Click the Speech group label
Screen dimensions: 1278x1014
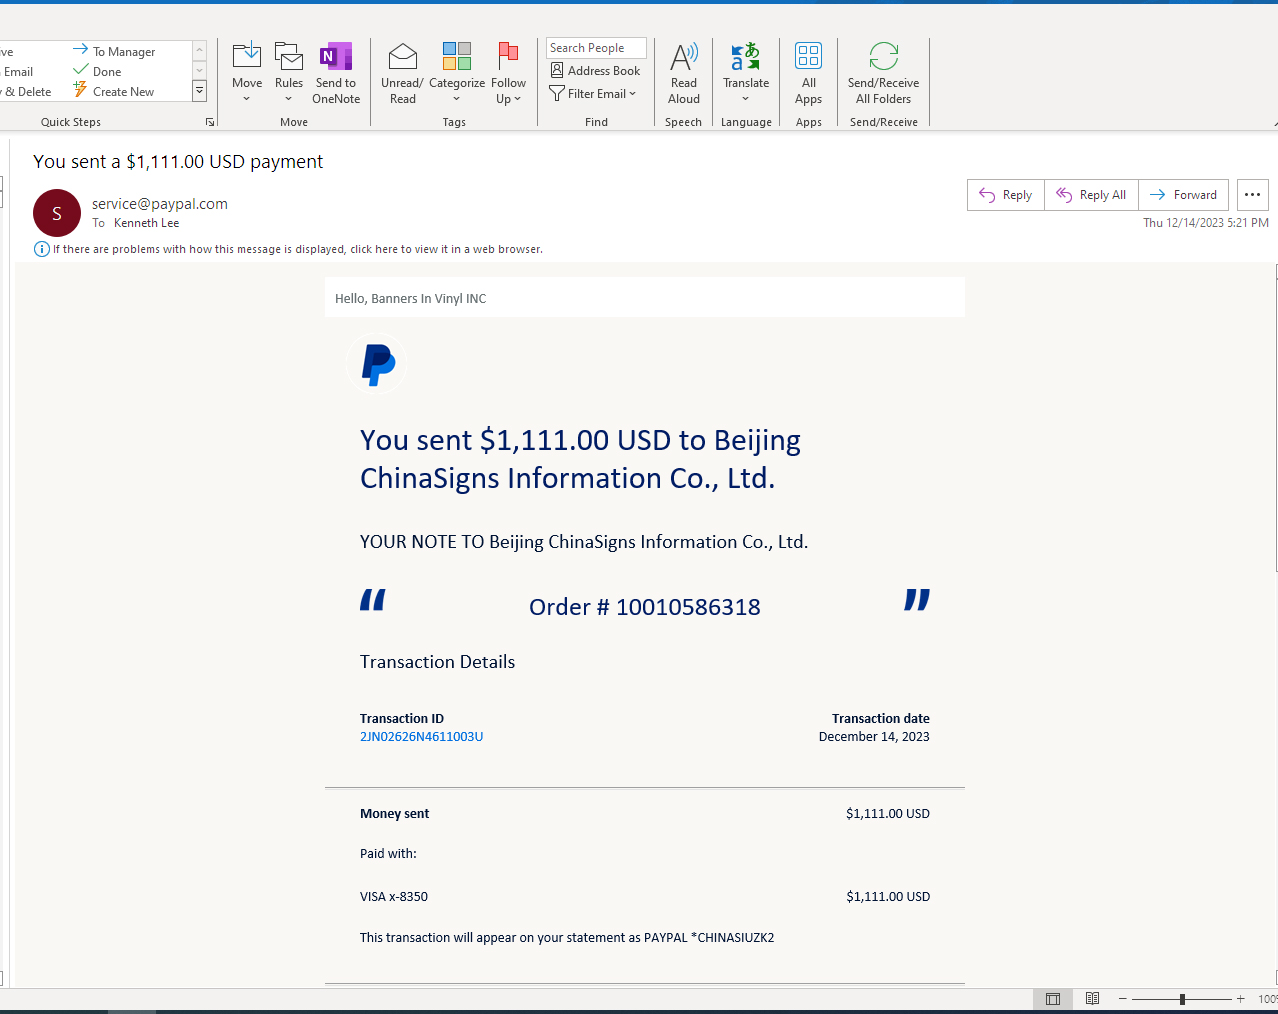683,122
